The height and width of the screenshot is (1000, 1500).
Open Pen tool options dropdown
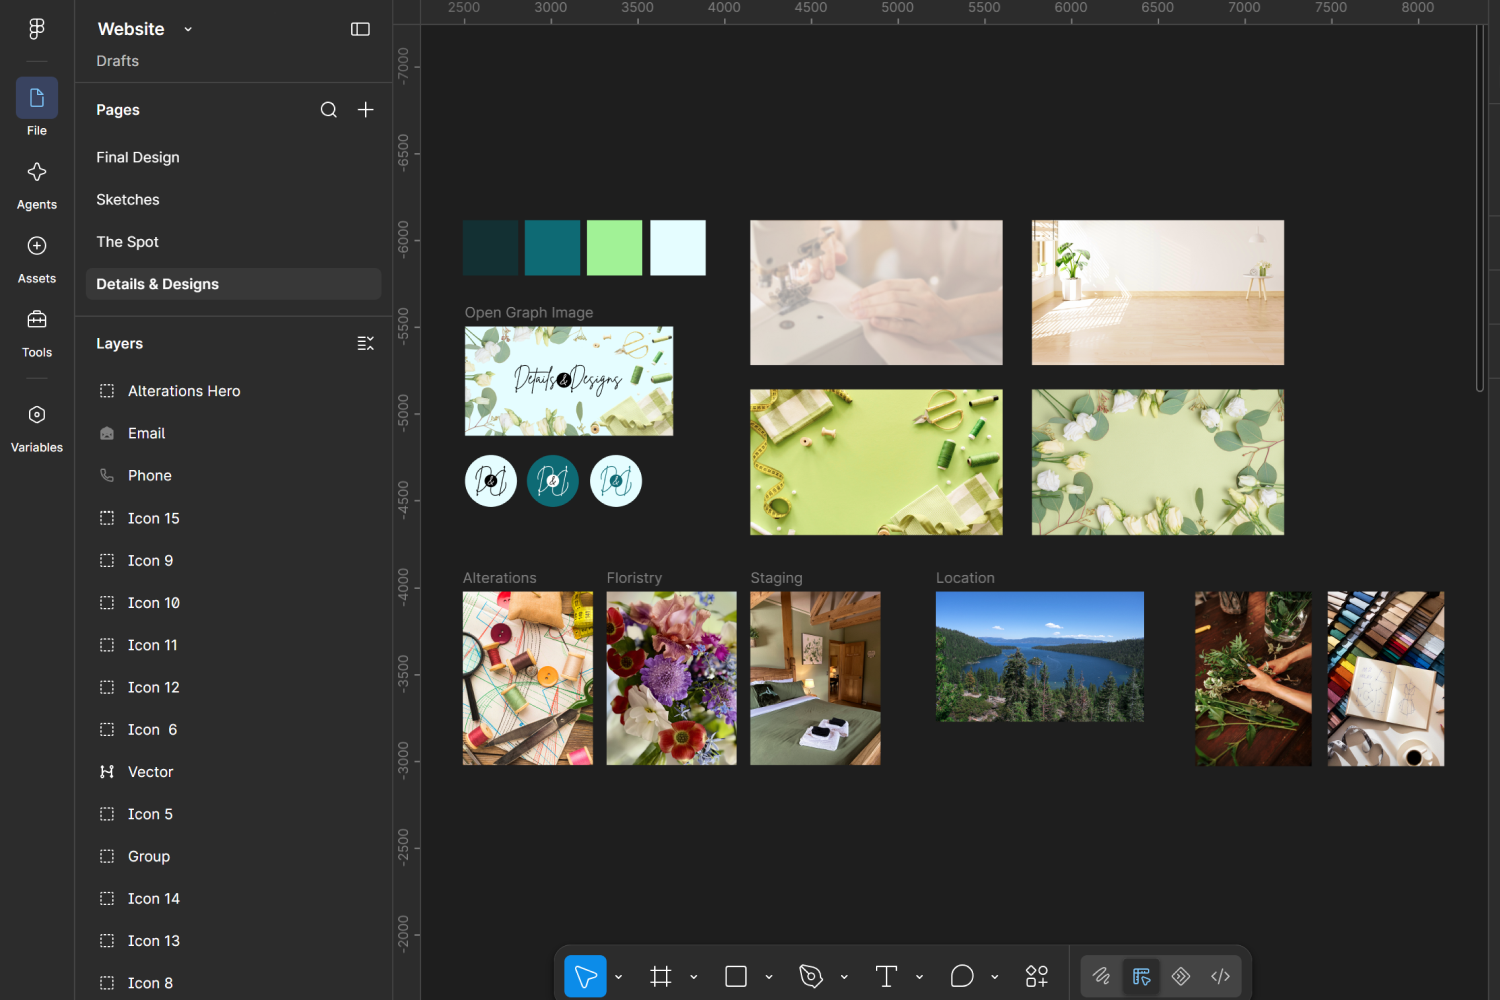click(844, 977)
